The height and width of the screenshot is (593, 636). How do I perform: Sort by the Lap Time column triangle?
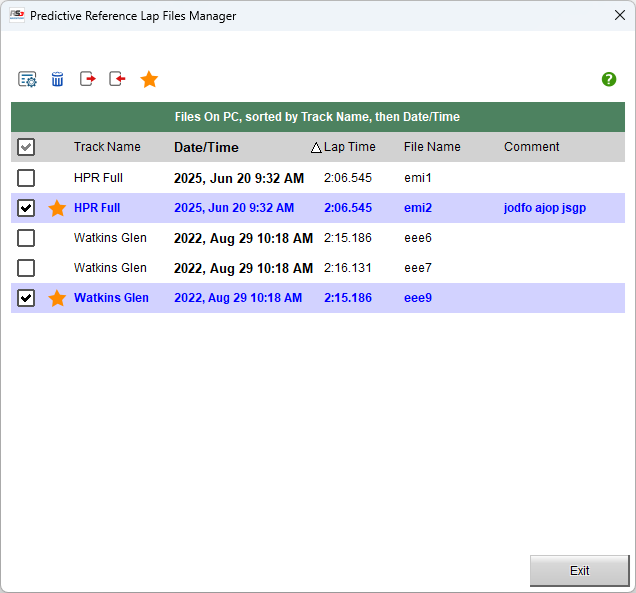click(316, 147)
